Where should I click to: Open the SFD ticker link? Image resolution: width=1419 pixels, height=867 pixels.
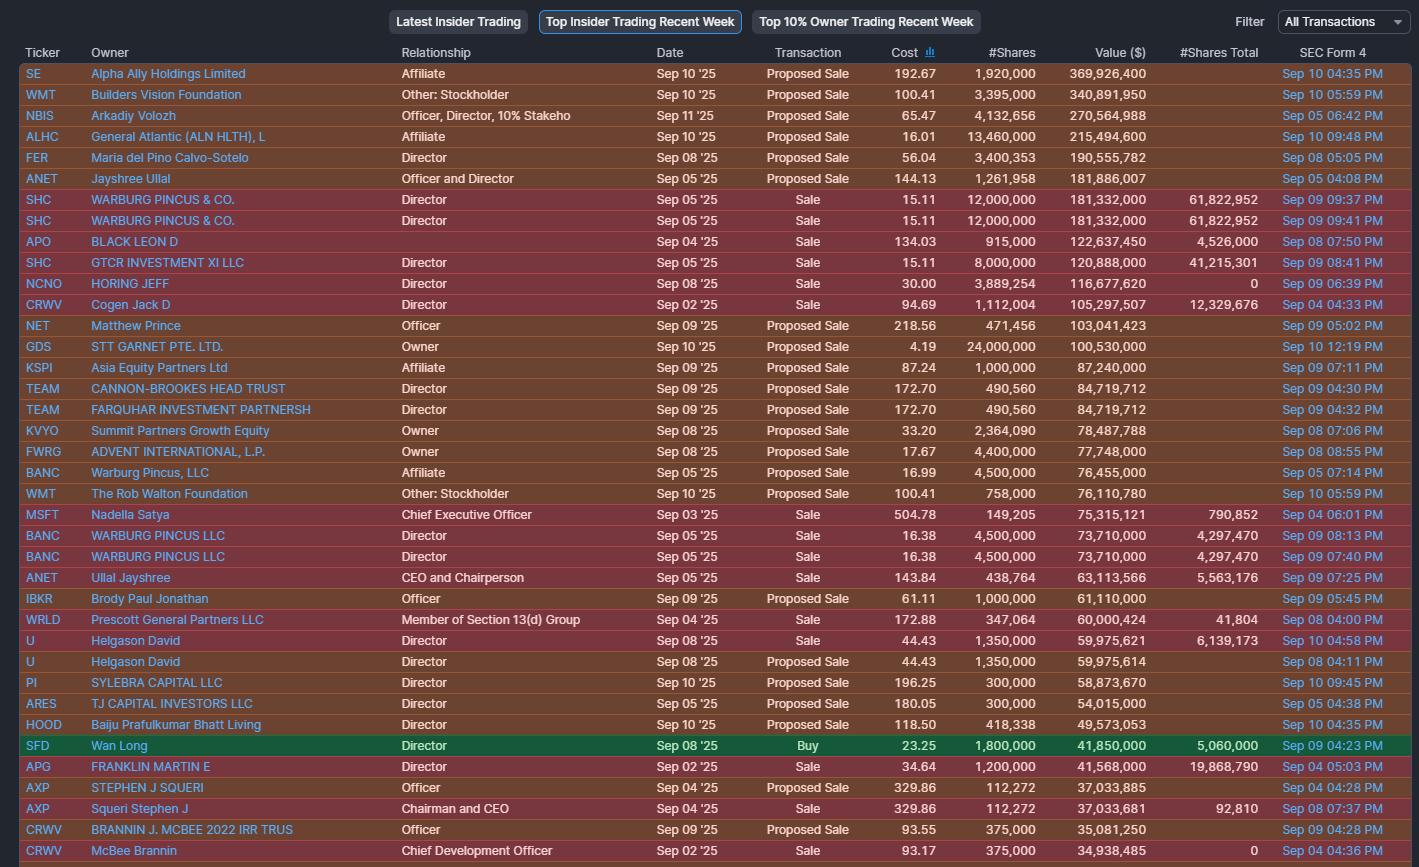click(x=38, y=746)
